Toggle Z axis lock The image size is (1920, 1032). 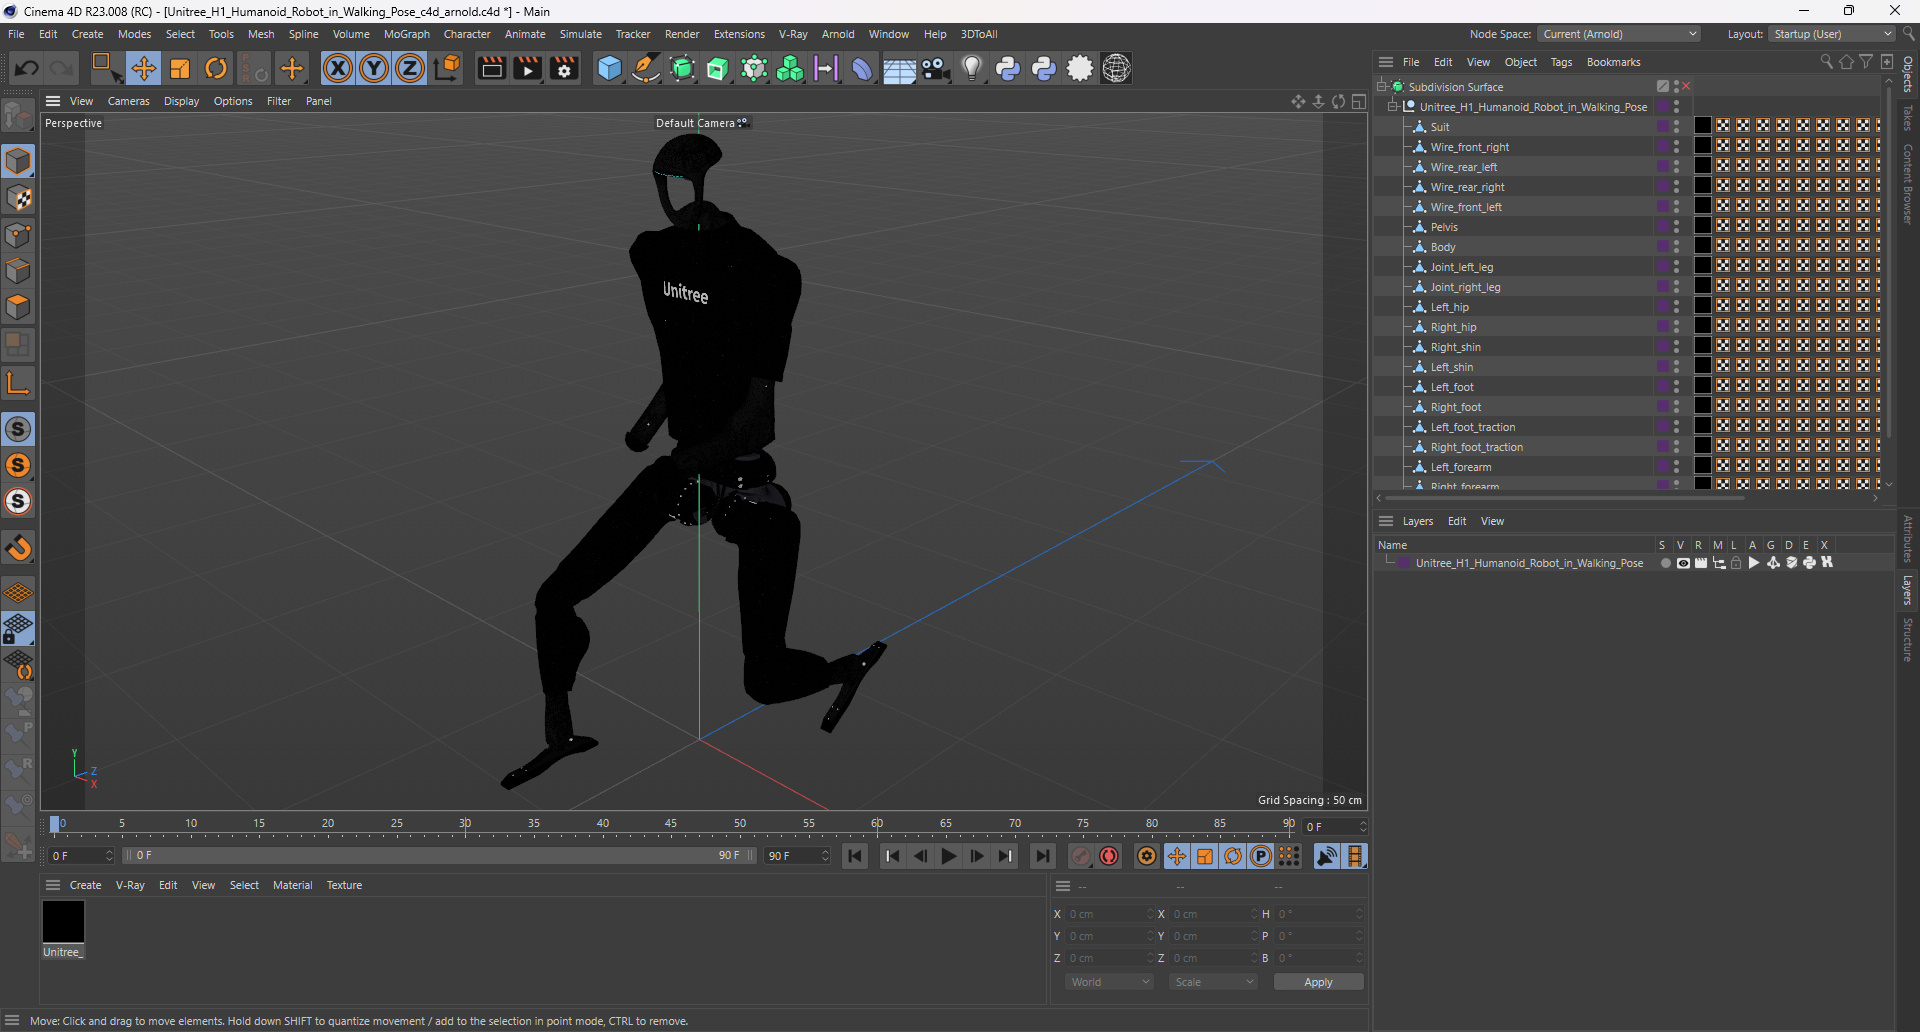point(410,68)
